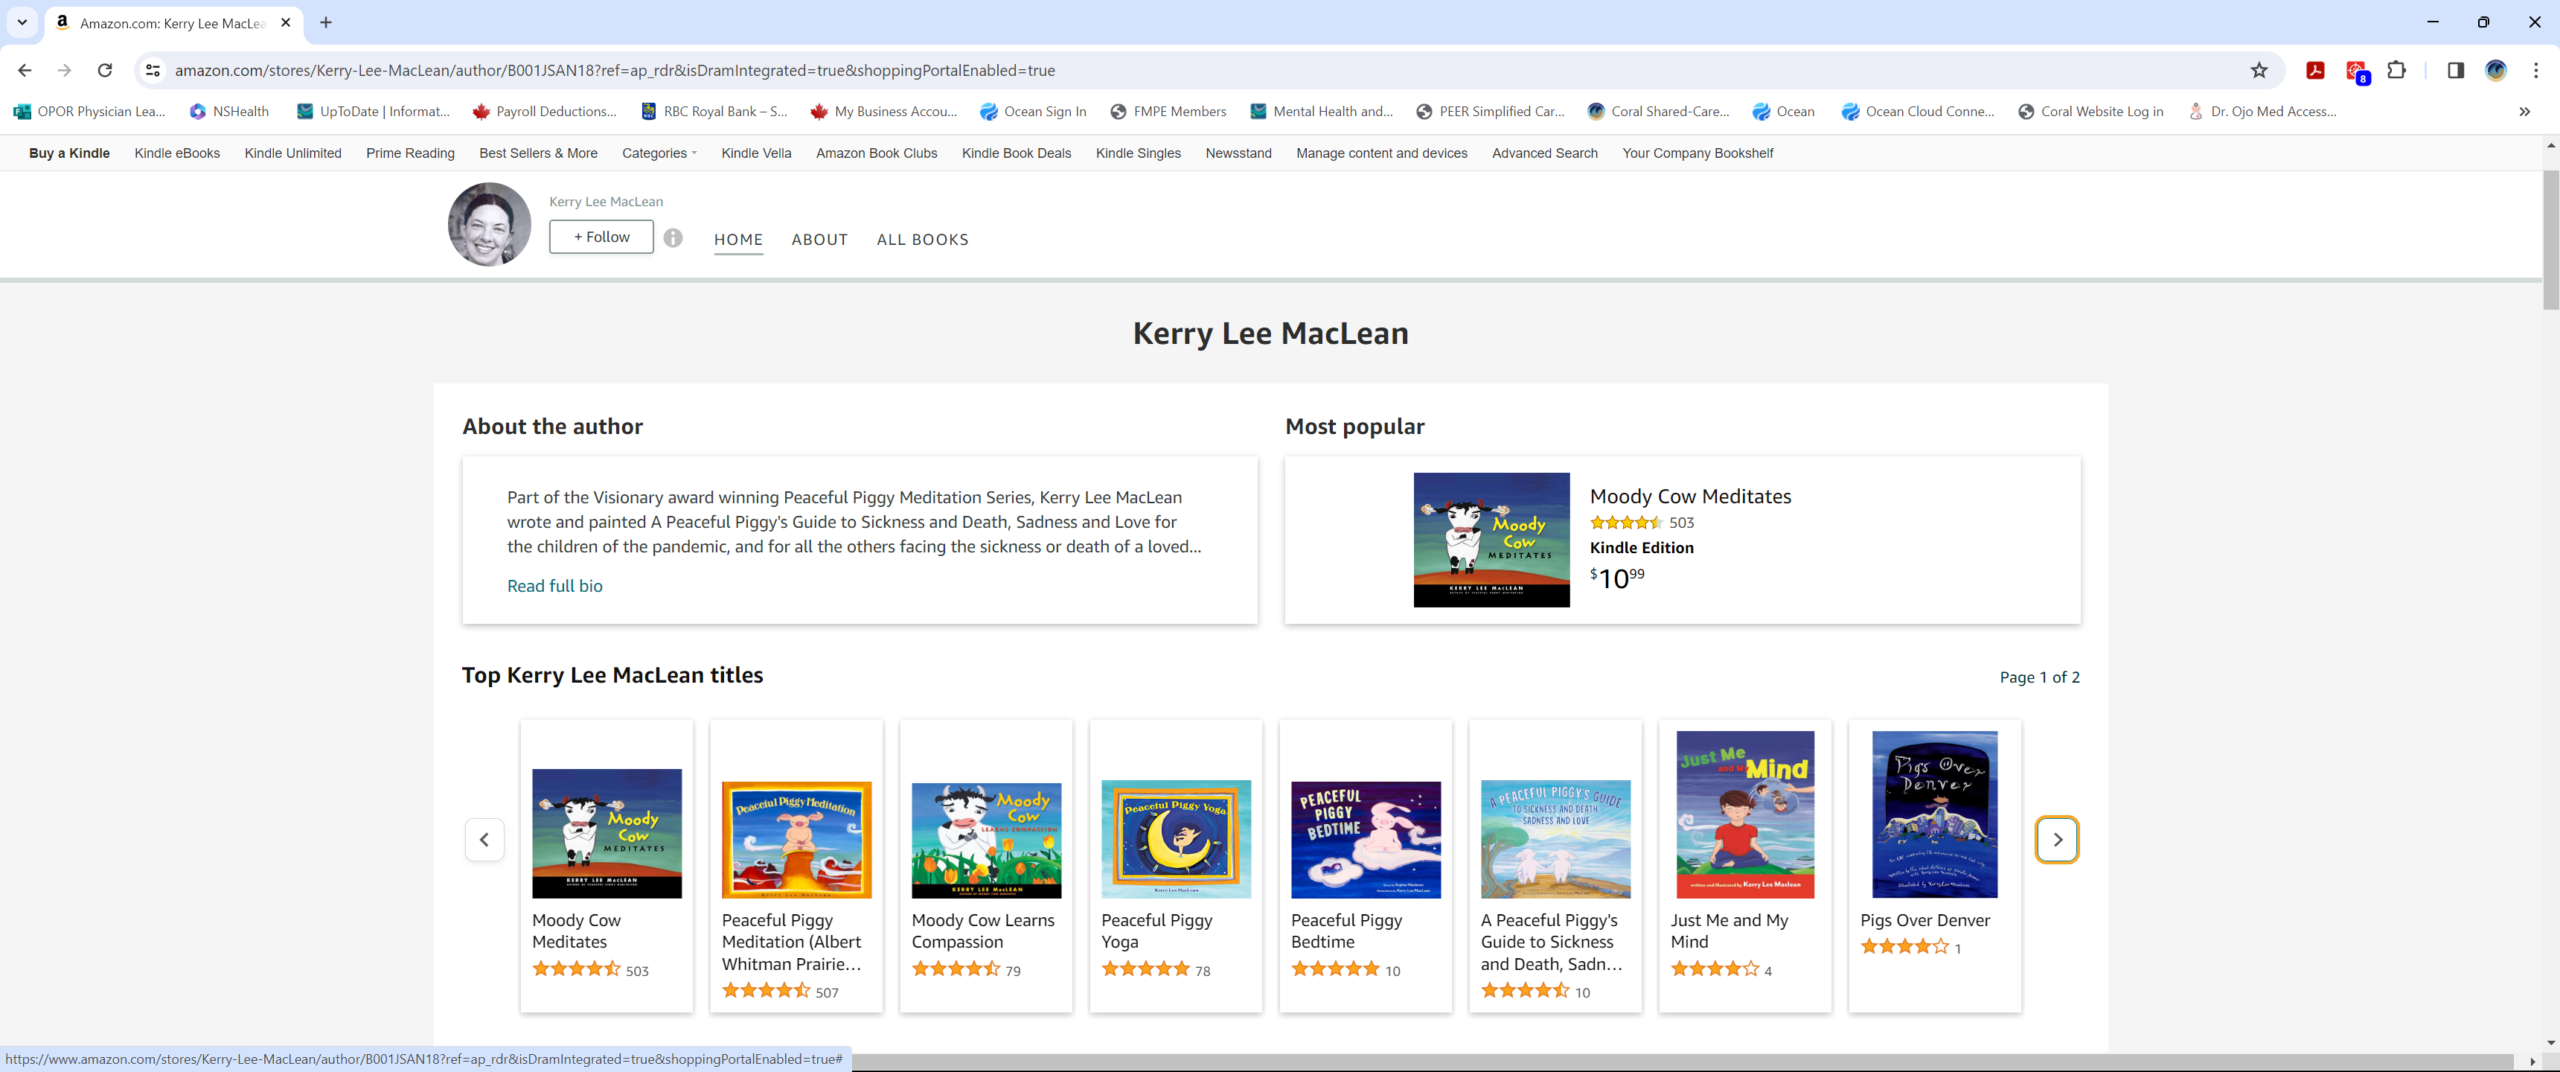This screenshot has width=2560, height=1072.
Task: Show next page of top titles
Action: 2056,840
